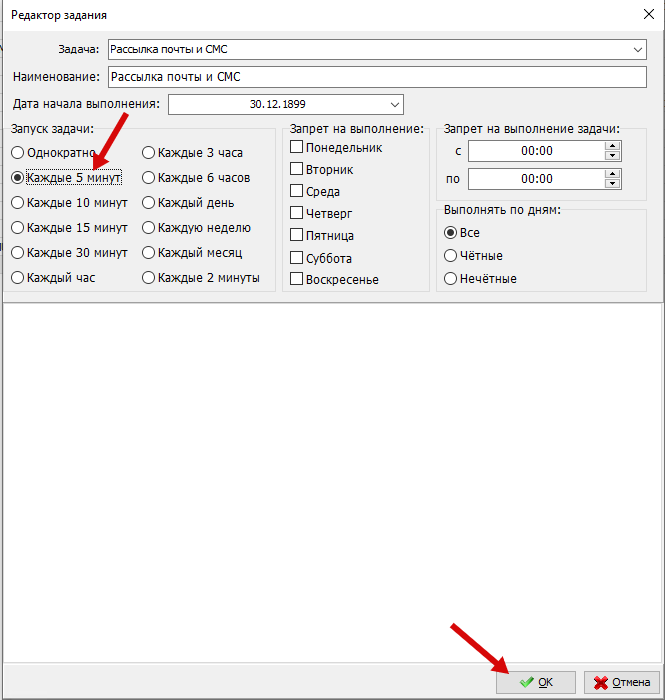Image resolution: width=665 pixels, height=700 pixels.
Task: Toggle the Воскресенье checkbox
Action: pos(297,280)
